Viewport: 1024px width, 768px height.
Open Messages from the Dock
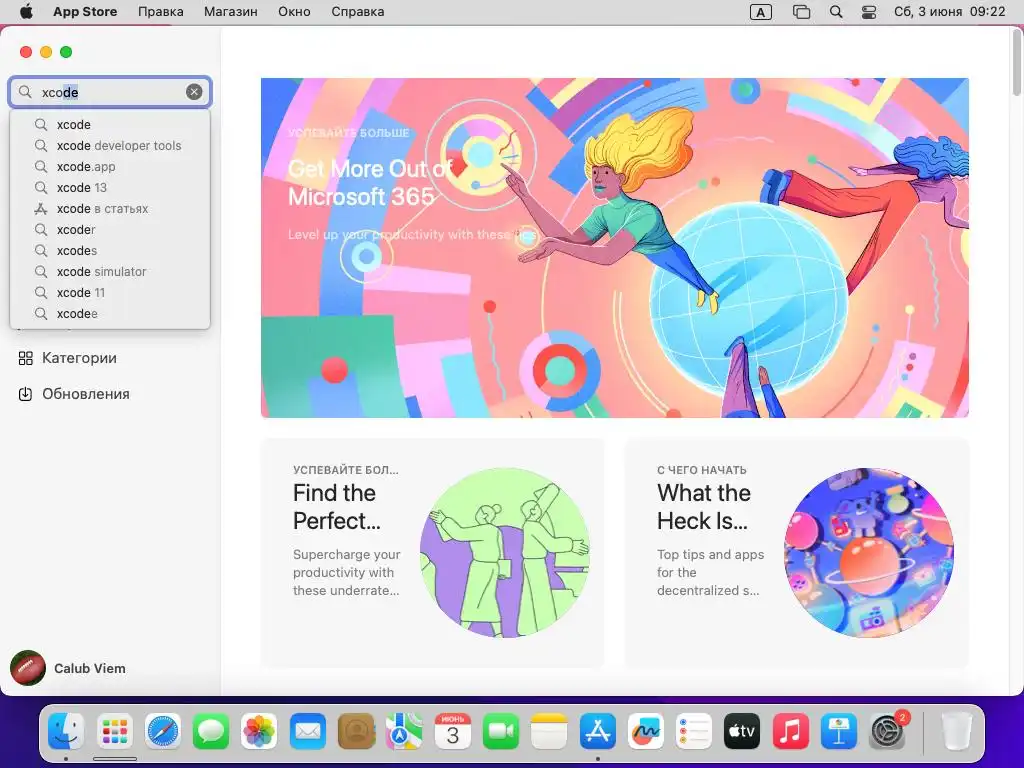(x=211, y=731)
